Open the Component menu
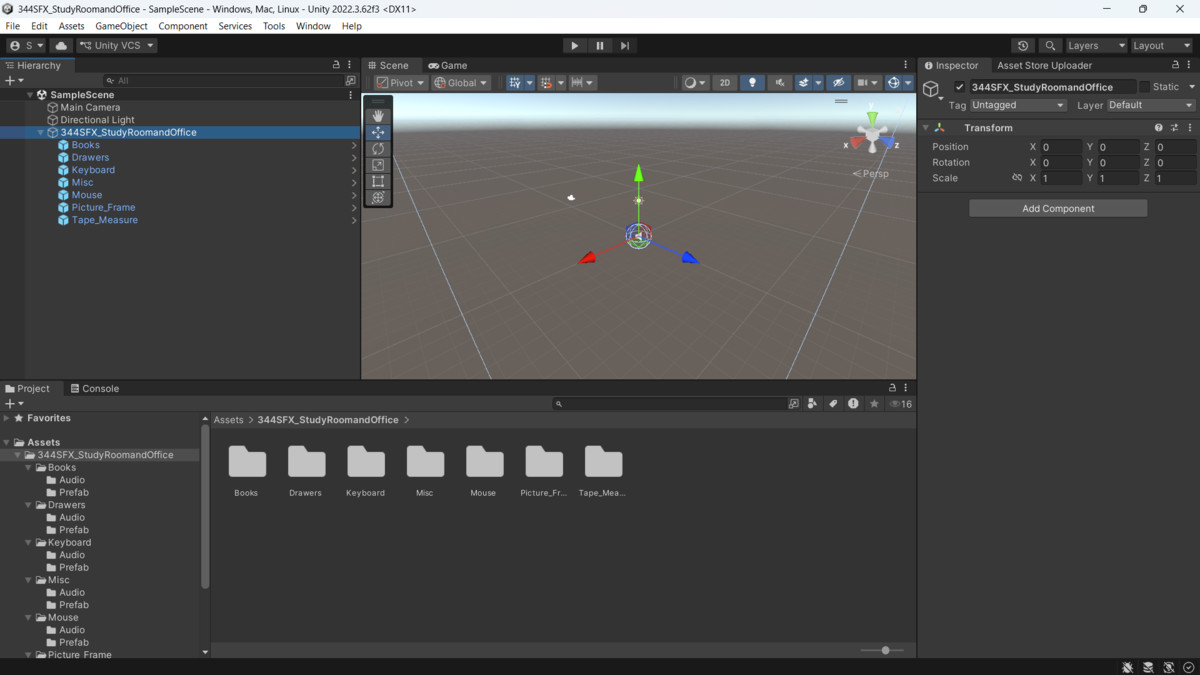Viewport: 1200px width, 675px height. click(183, 26)
